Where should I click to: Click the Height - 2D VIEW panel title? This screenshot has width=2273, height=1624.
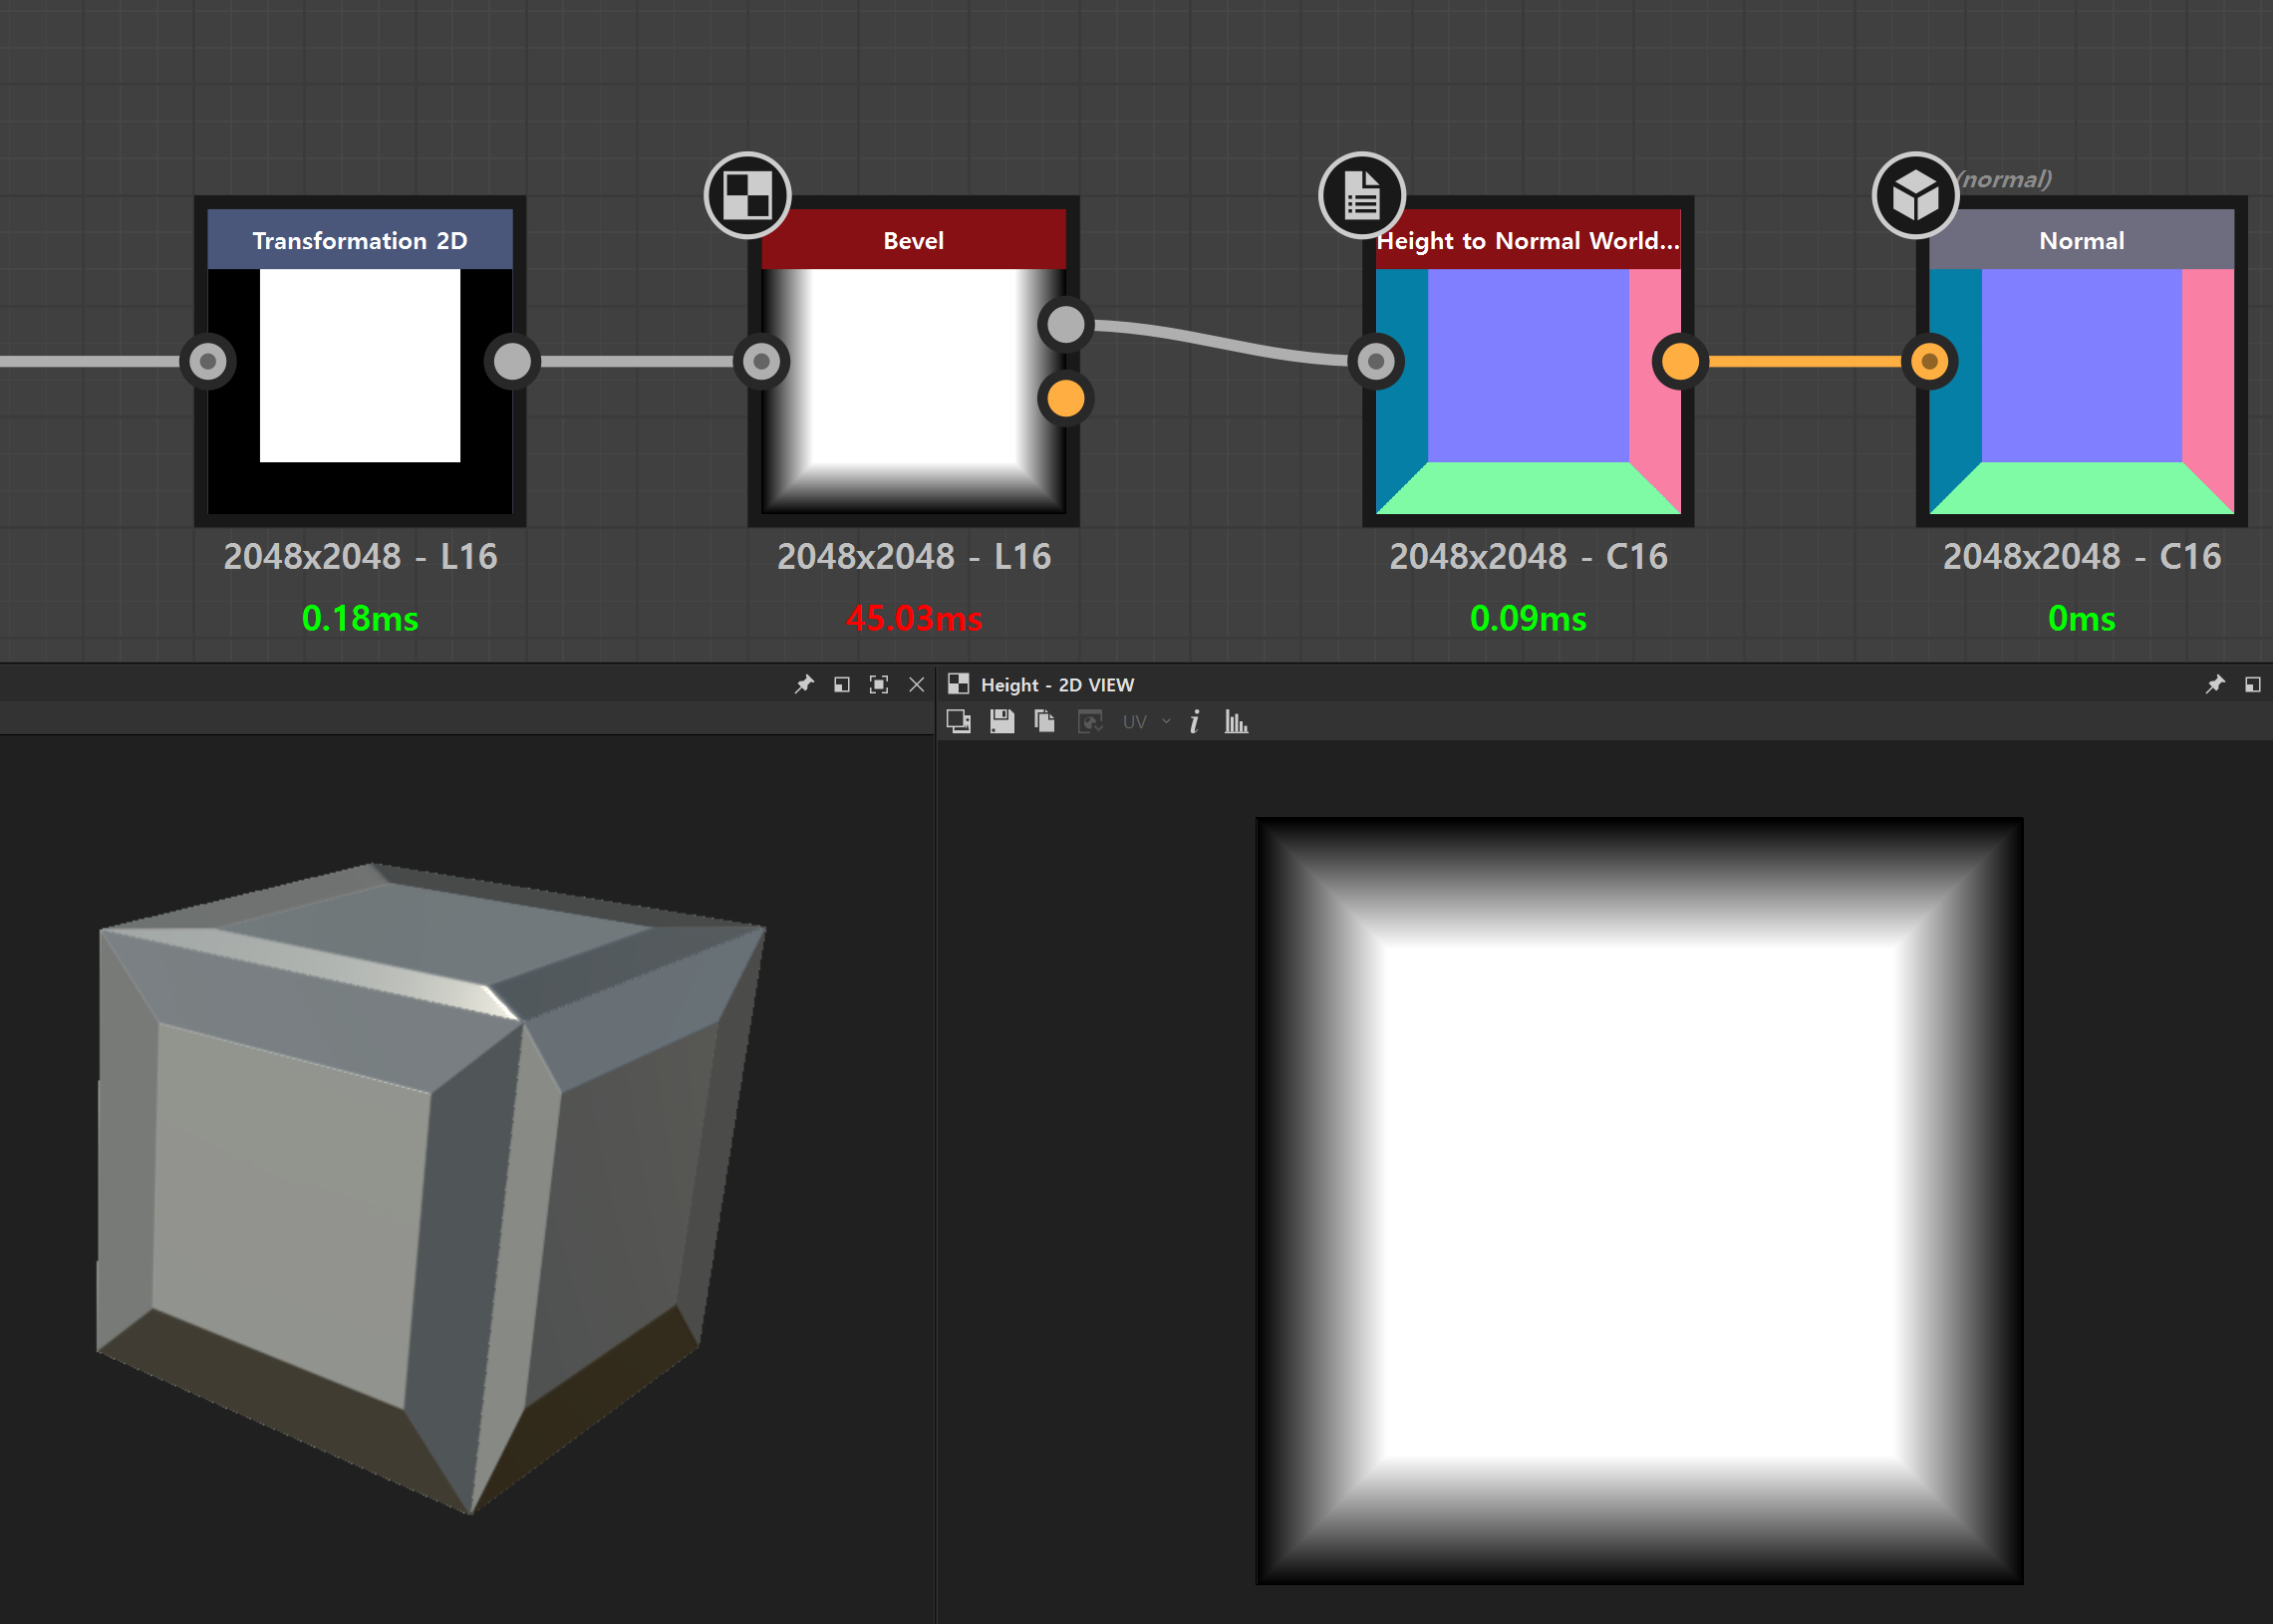pyautogui.click(x=1056, y=685)
